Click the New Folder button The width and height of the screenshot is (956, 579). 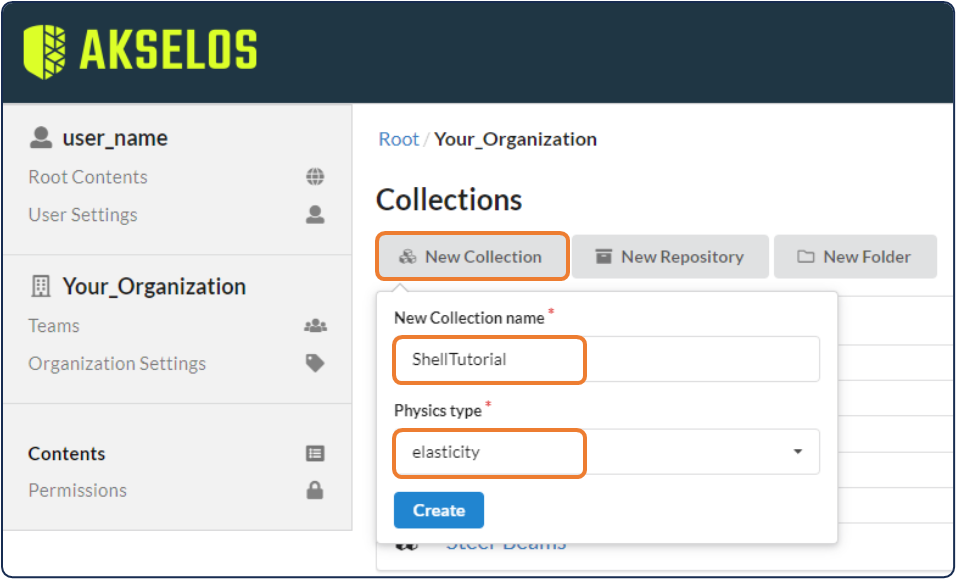point(855,257)
